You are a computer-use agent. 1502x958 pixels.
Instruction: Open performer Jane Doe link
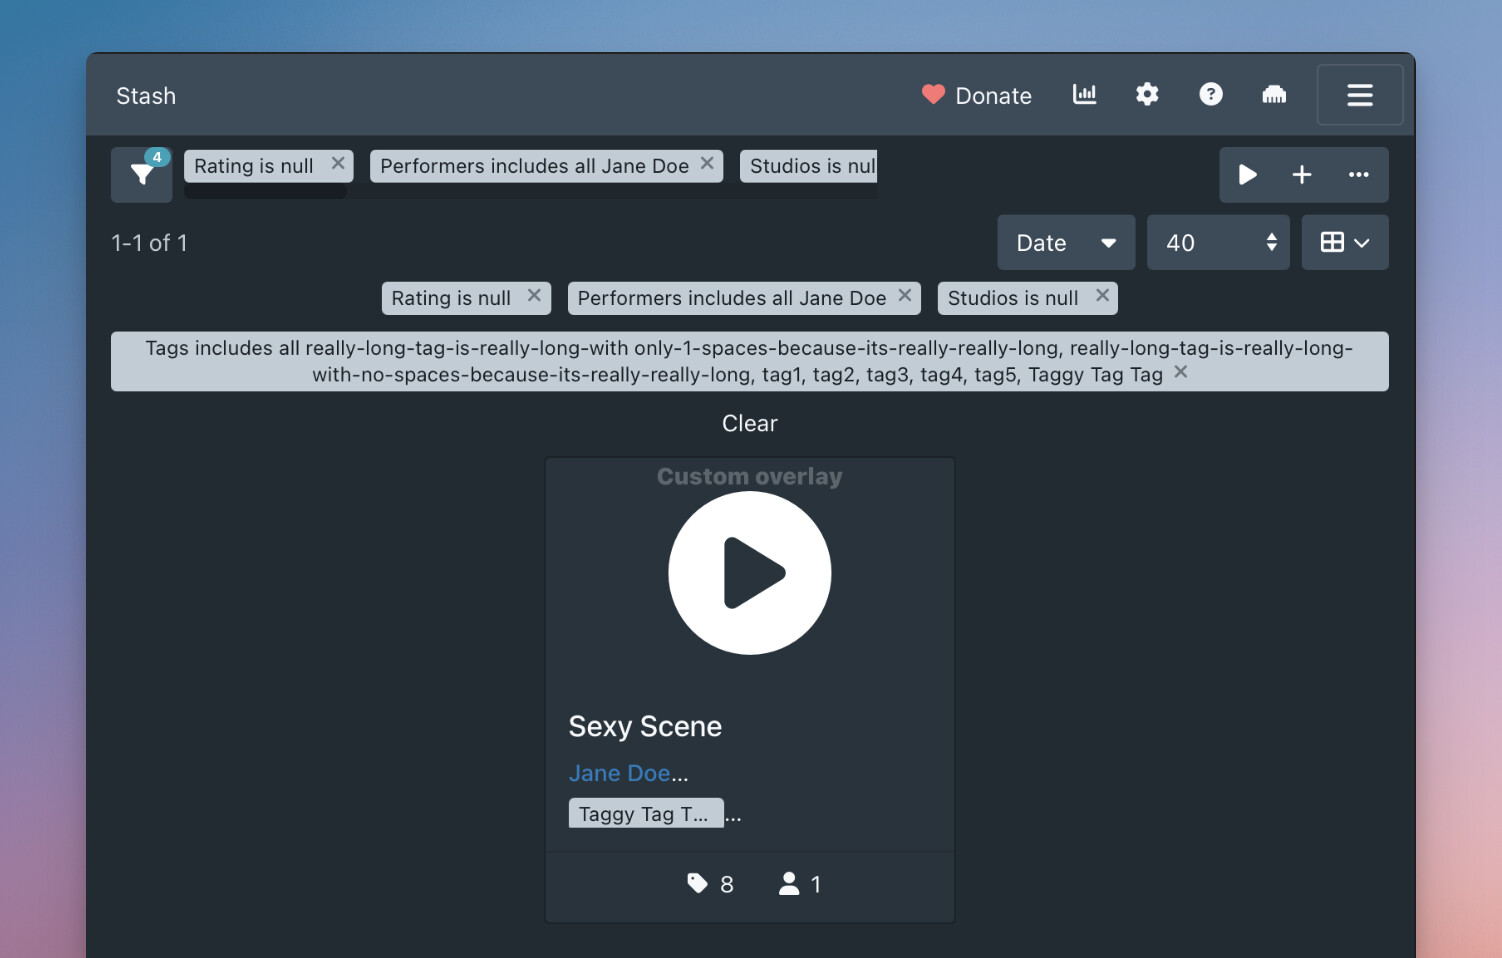tap(619, 773)
